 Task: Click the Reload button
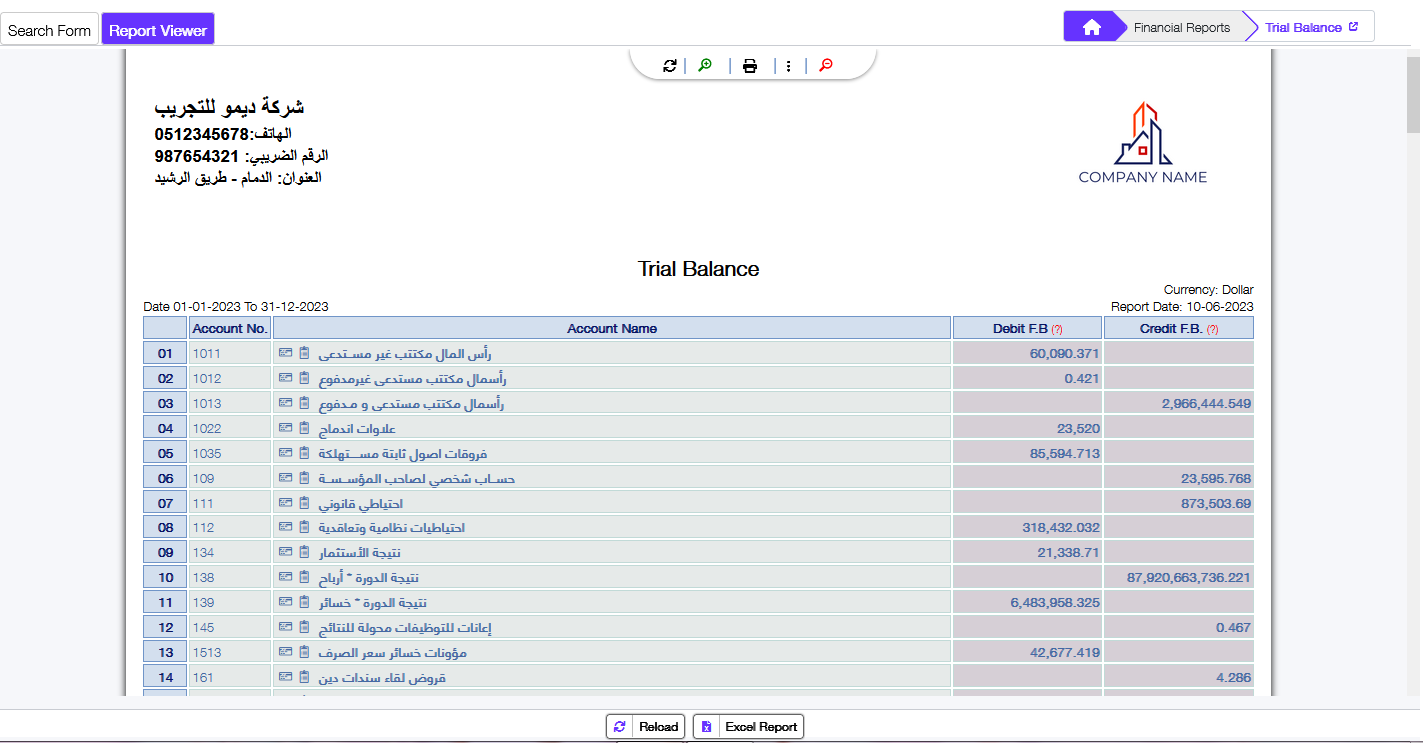(647, 727)
